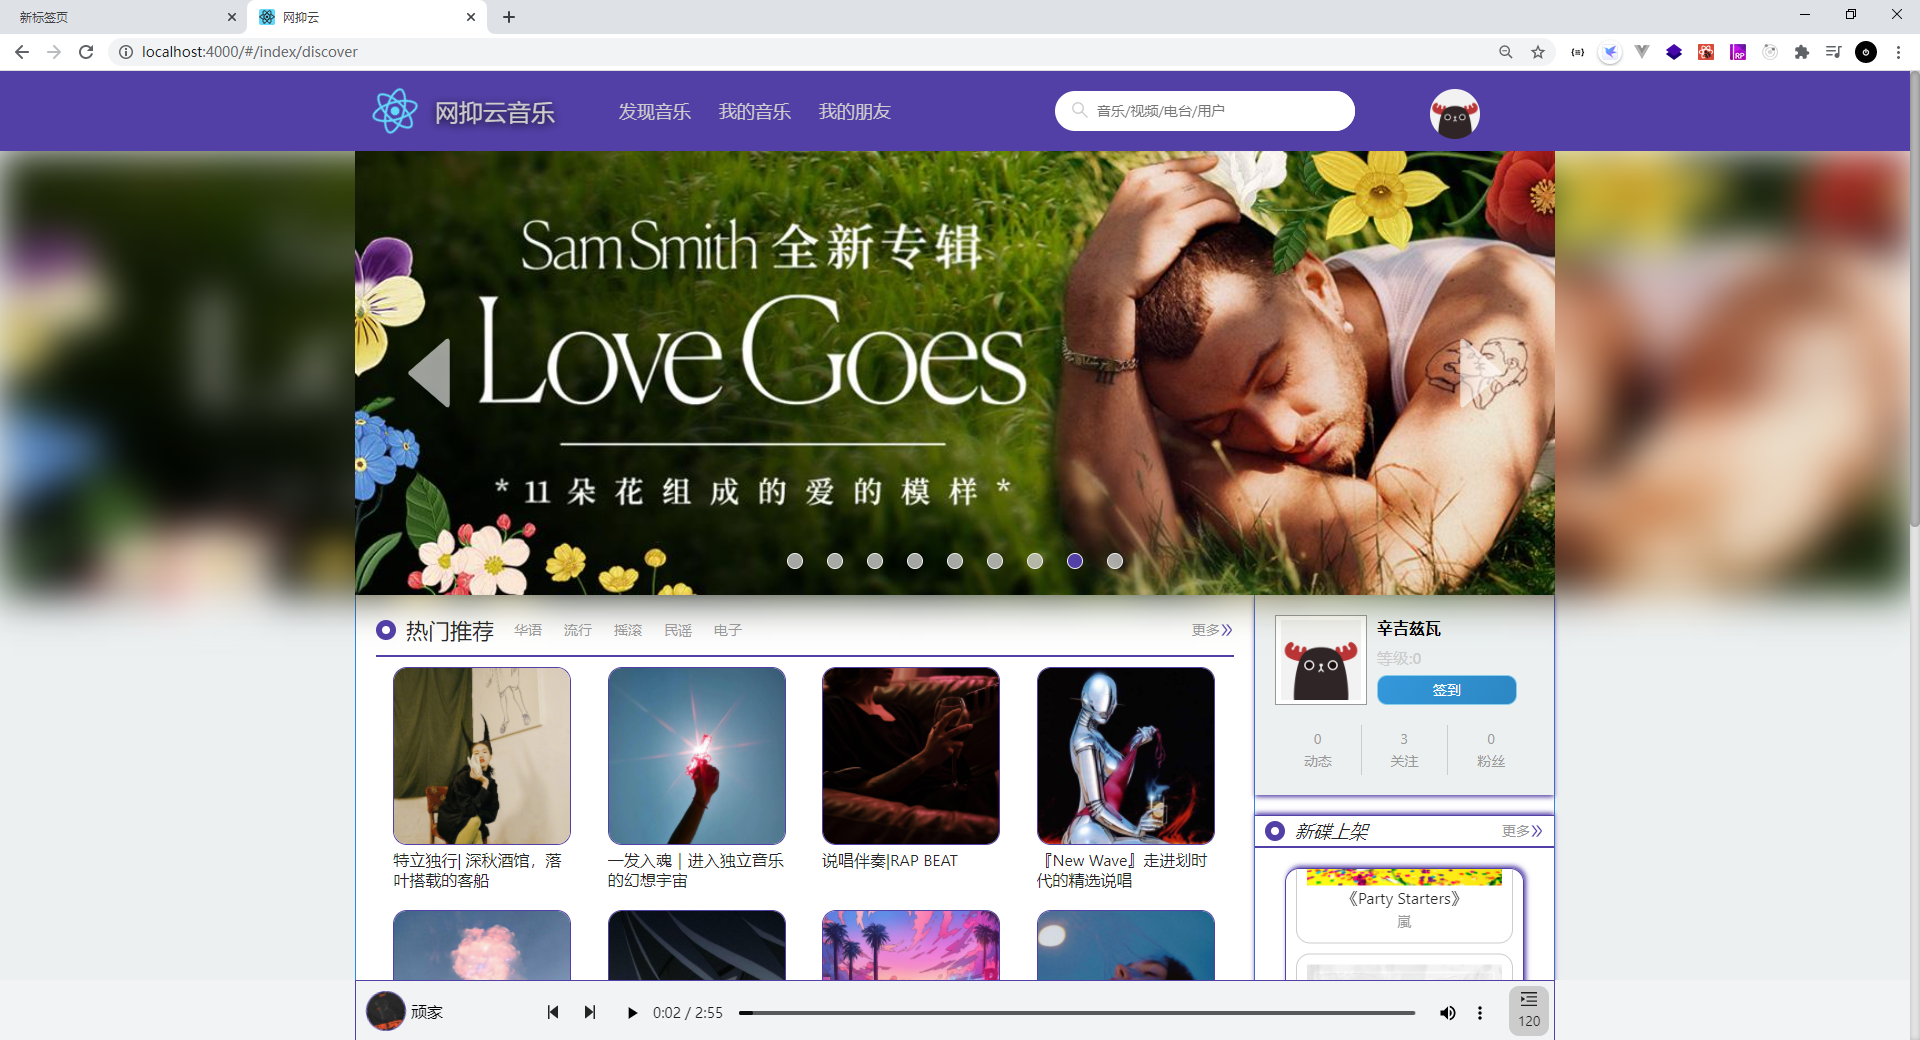The height and width of the screenshot is (1040, 1920).
Task: Filter recommendations by 摇滚
Action: coord(628,630)
